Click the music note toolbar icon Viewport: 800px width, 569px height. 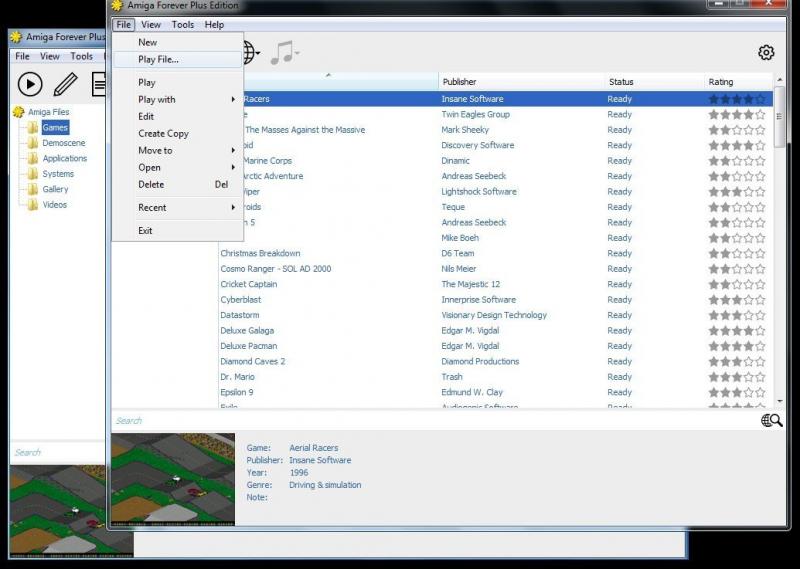(282, 53)
